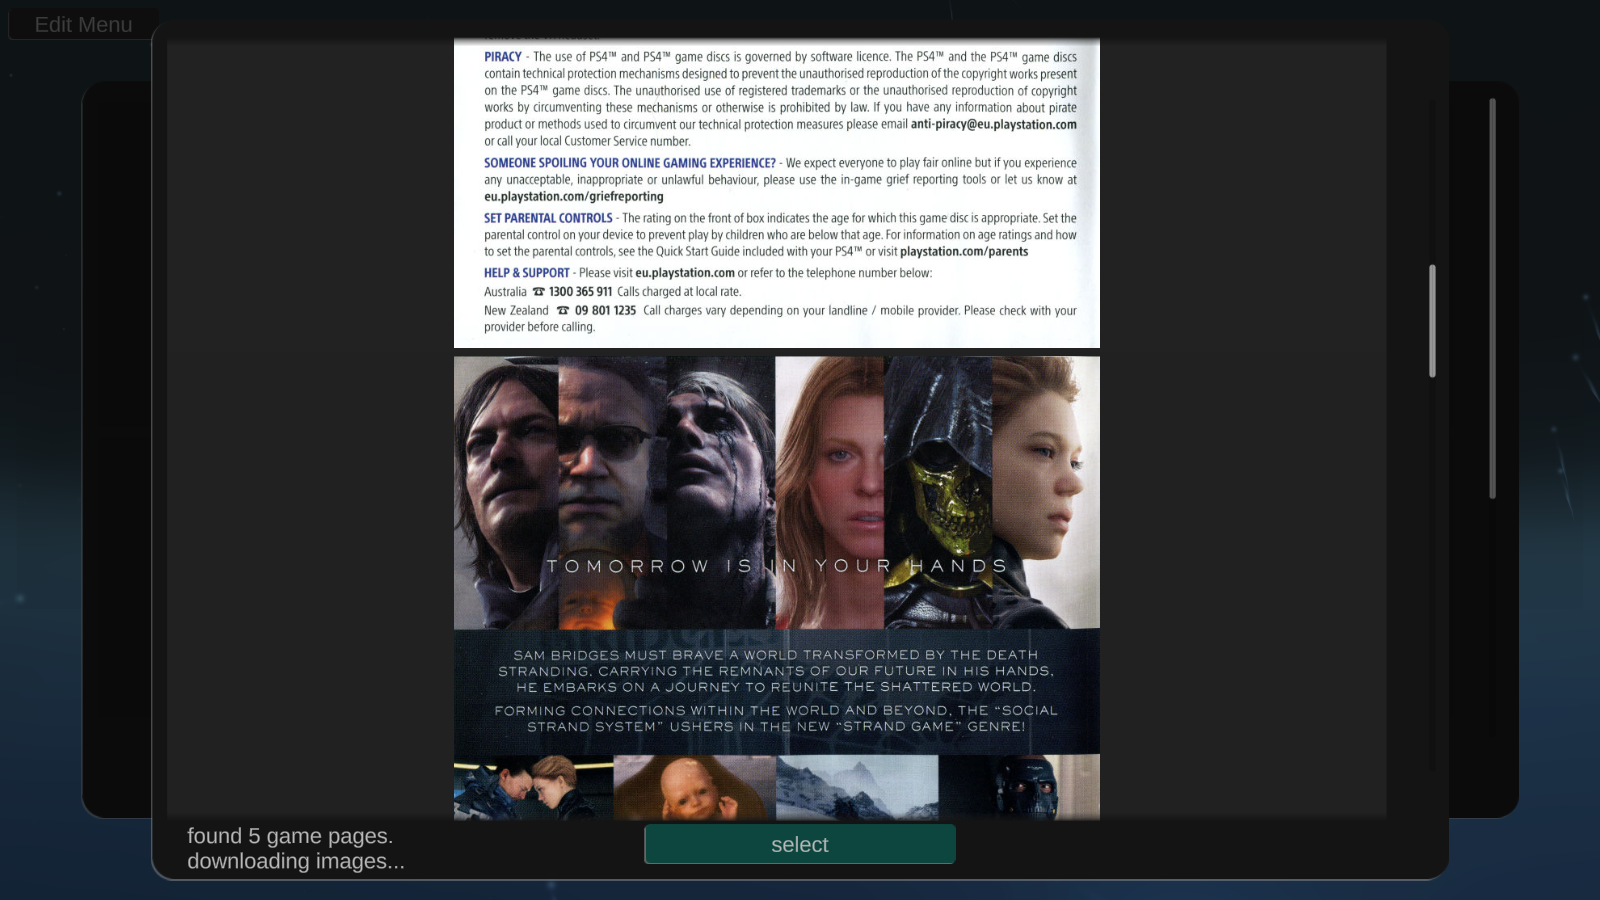Click the black skull mask screenshot
This screenshot has width=1600, height=900.
[x=1020, y=790]
